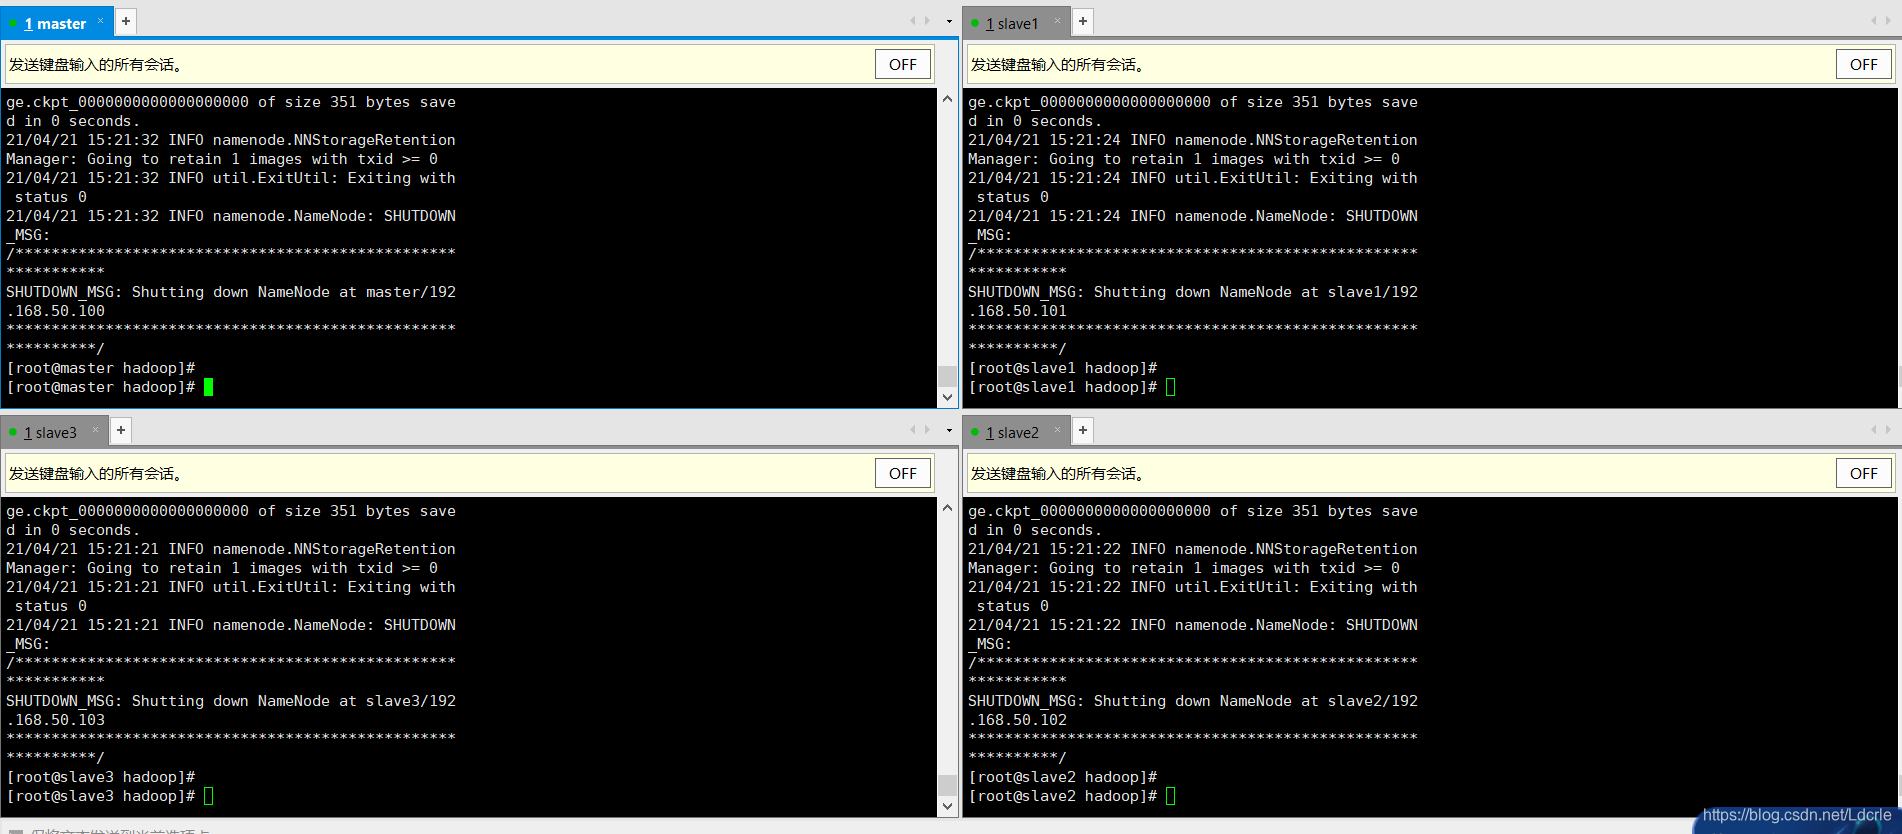Click IP fragment '.168.50.102' in slave2 terminal
This screenshot has height=834, width=1902.
[1017, 720]
